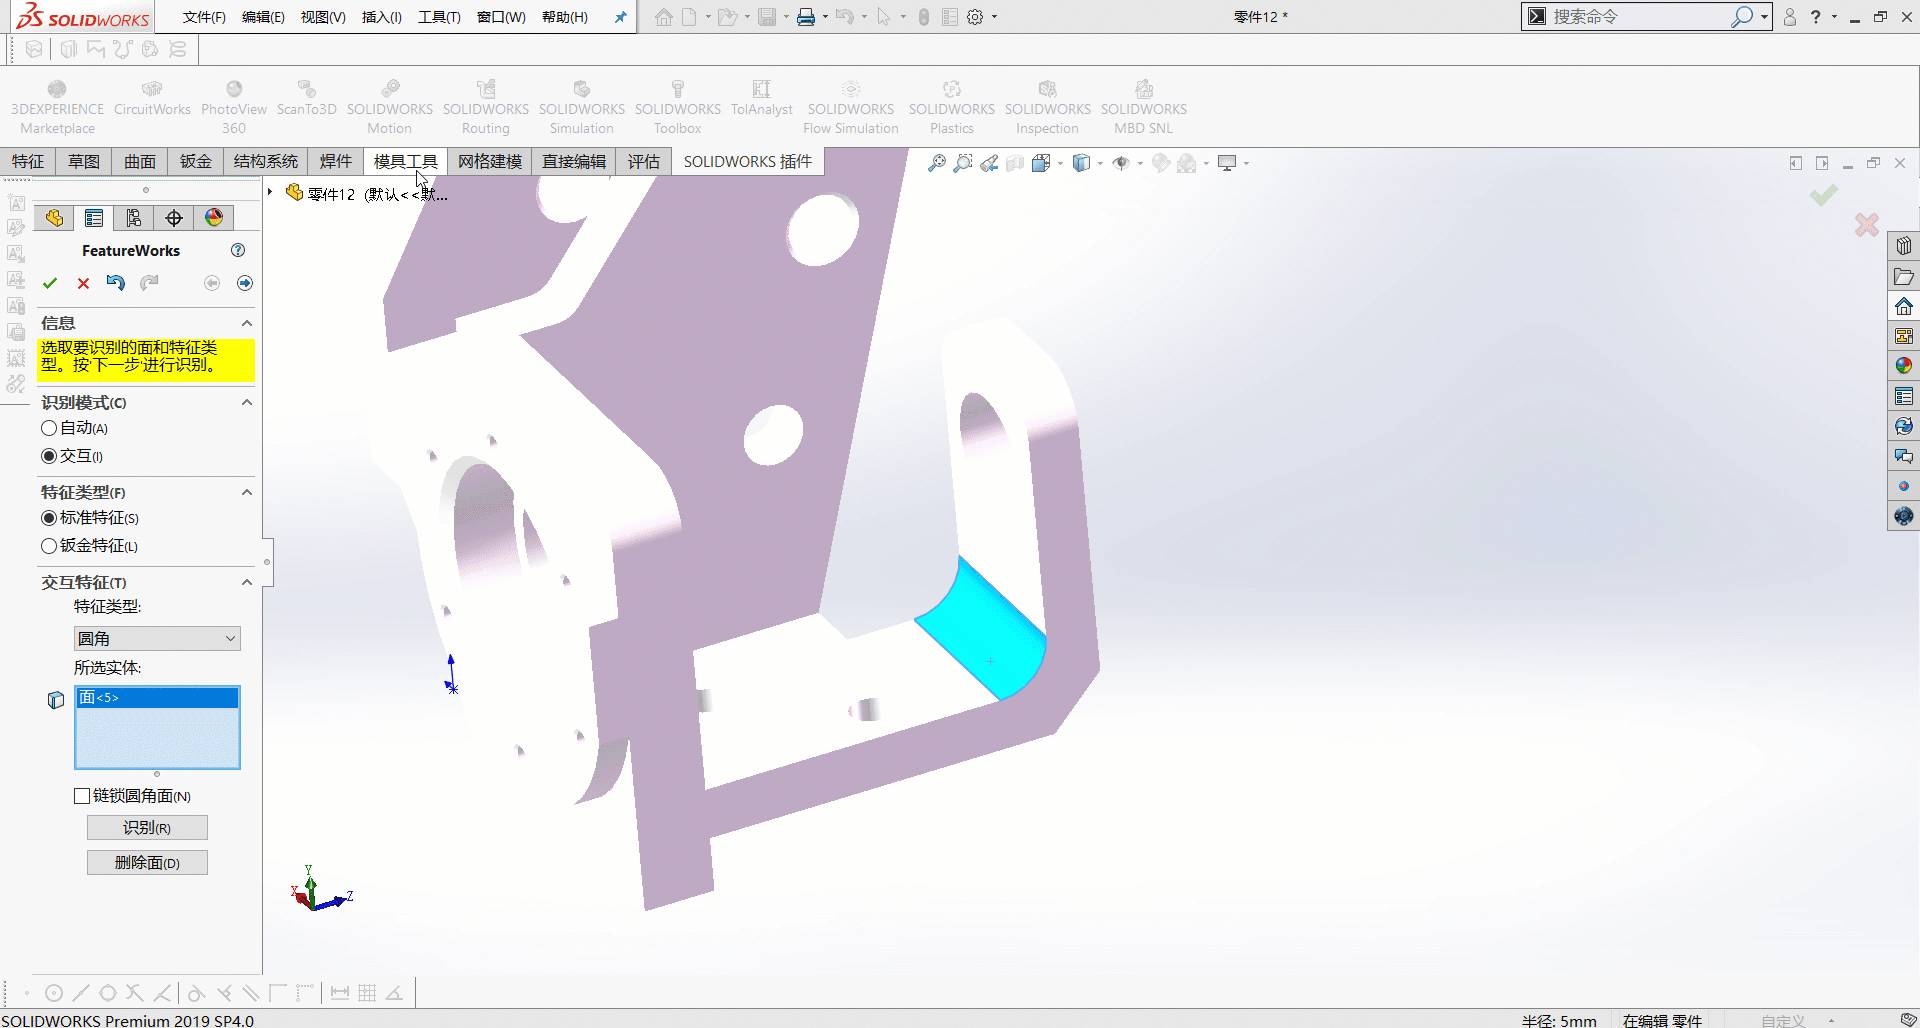Viewport: 1920px width, 1028px height.
Task: Open the 插入(I) menu
Action: (380, 17)
